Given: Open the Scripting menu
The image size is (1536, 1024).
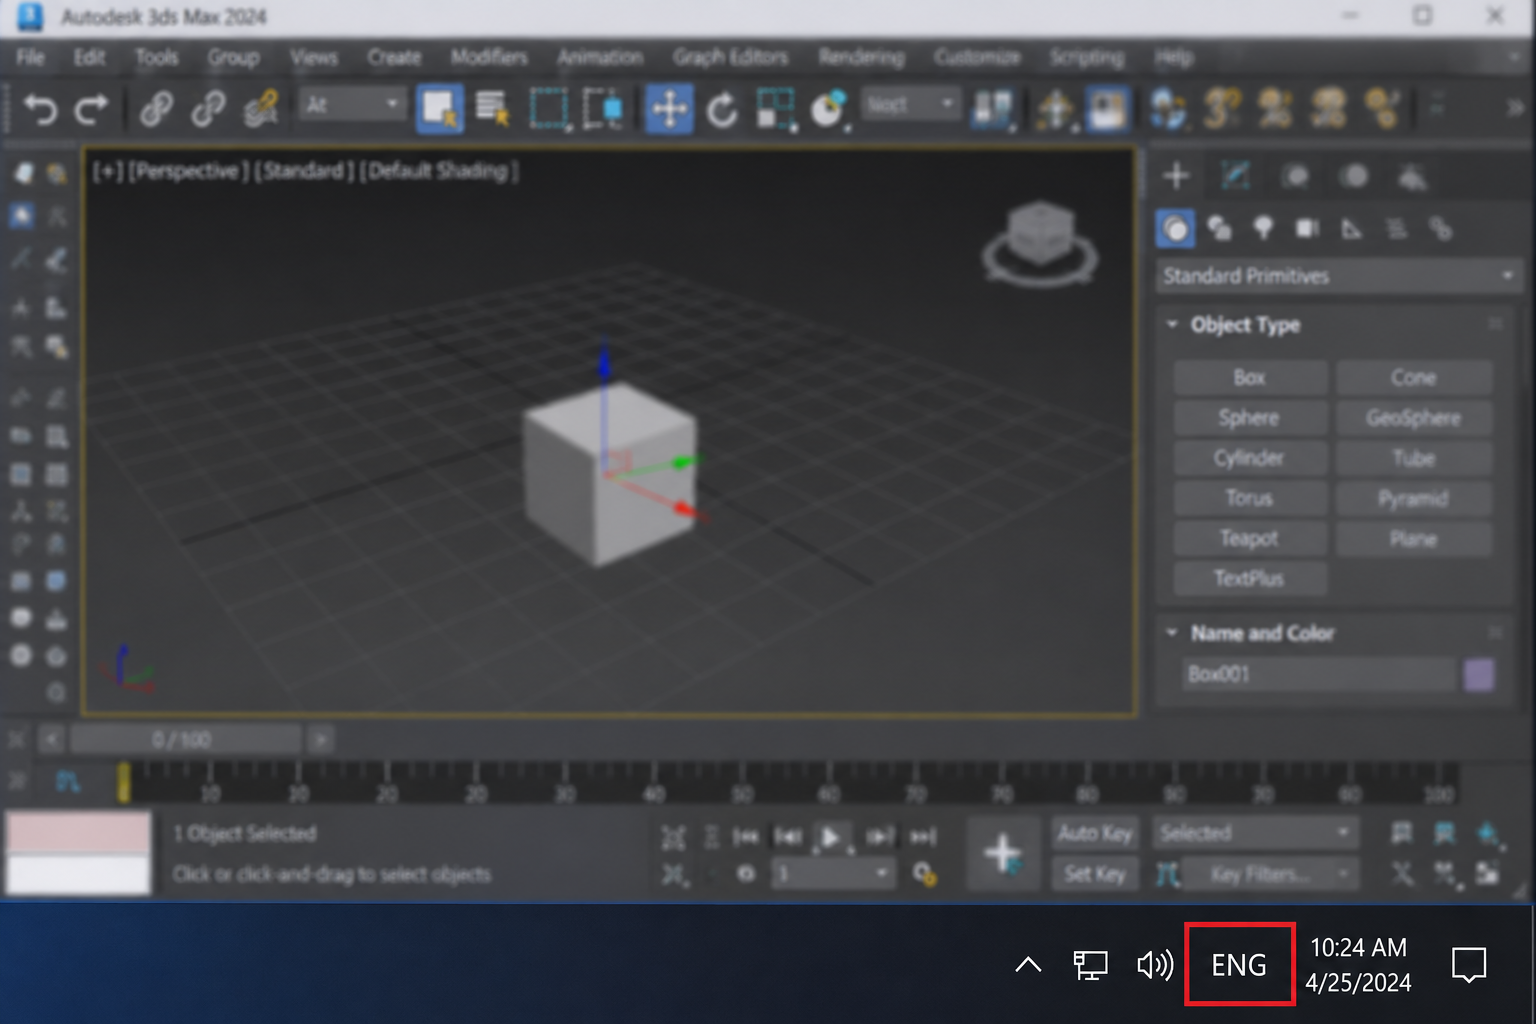Looking at the screenshot, I should coord(1087,57).
